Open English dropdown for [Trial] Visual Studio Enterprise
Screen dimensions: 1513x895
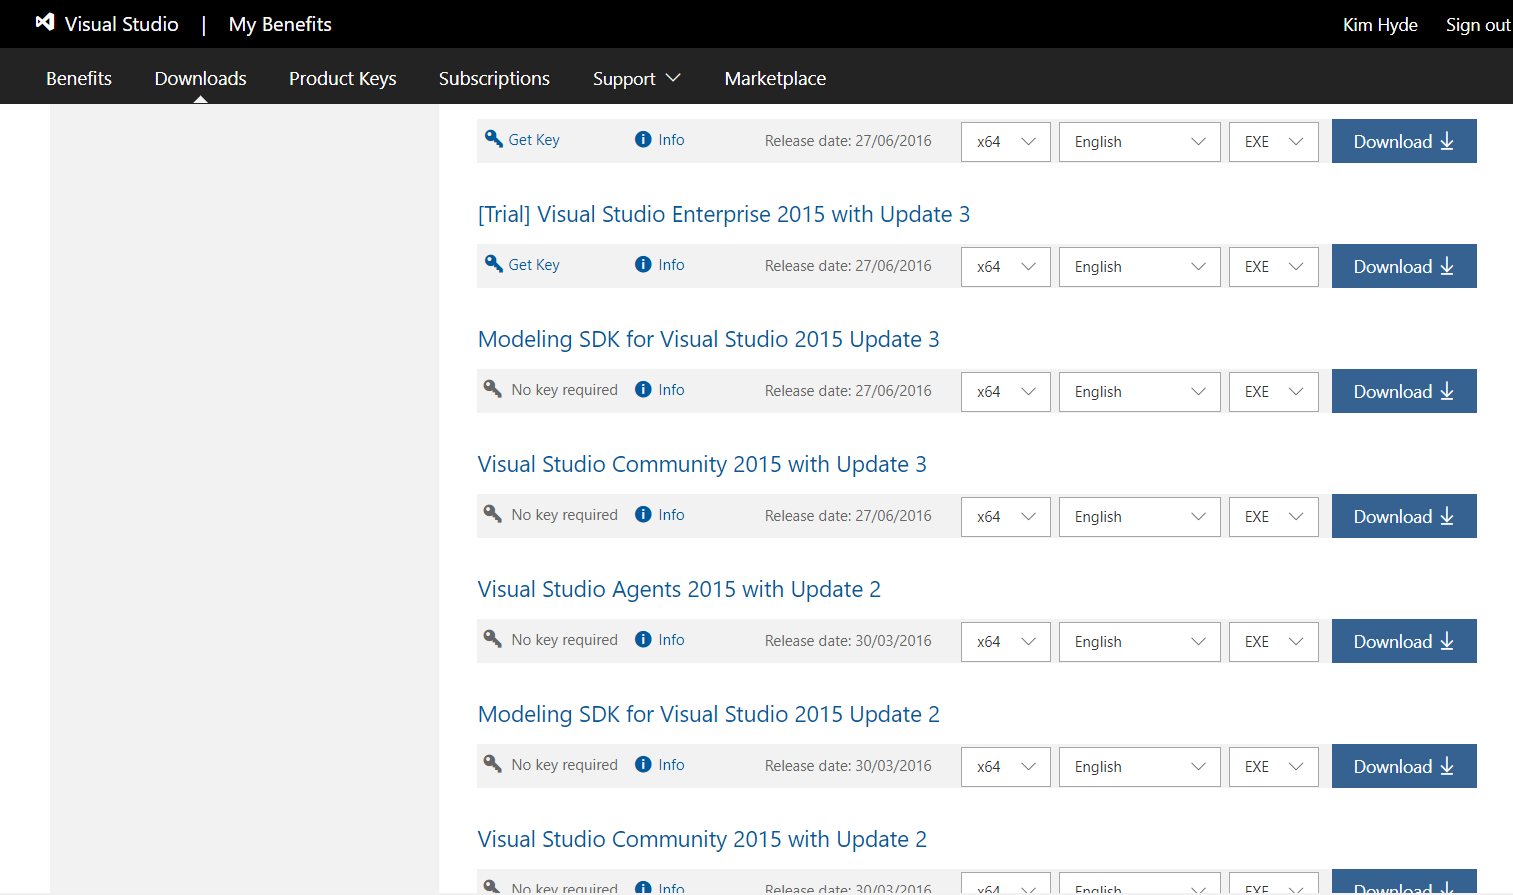(1140, 267)
